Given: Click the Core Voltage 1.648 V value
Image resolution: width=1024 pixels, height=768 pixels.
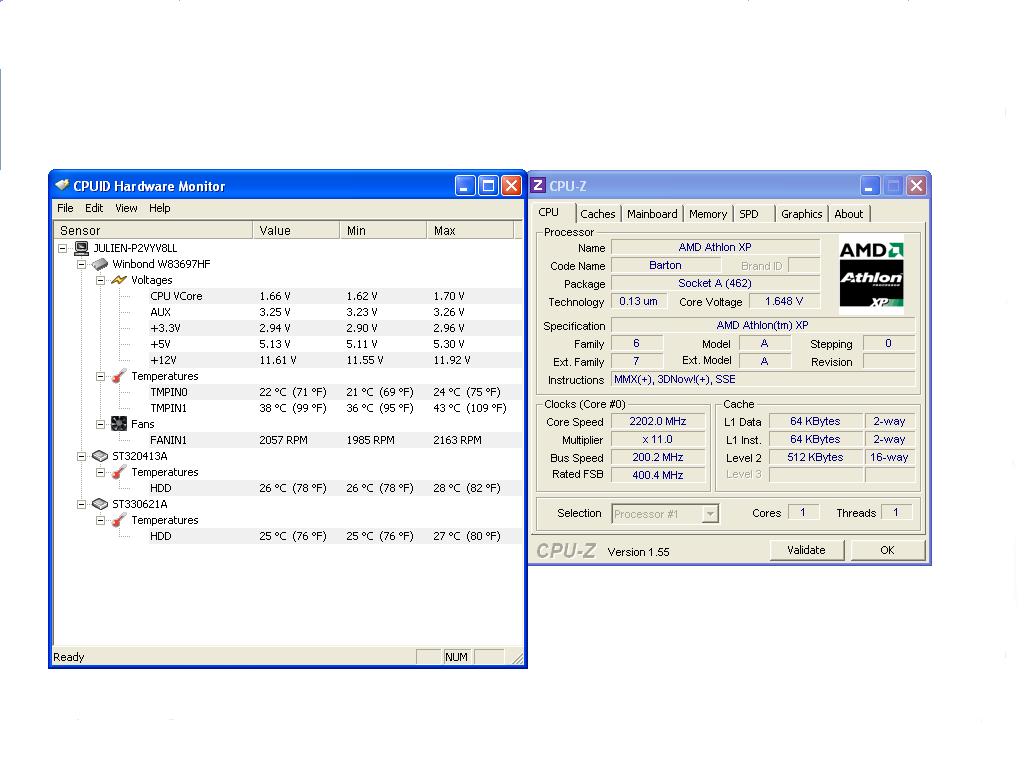Looking at the screenshot, I should click(784, 301).
